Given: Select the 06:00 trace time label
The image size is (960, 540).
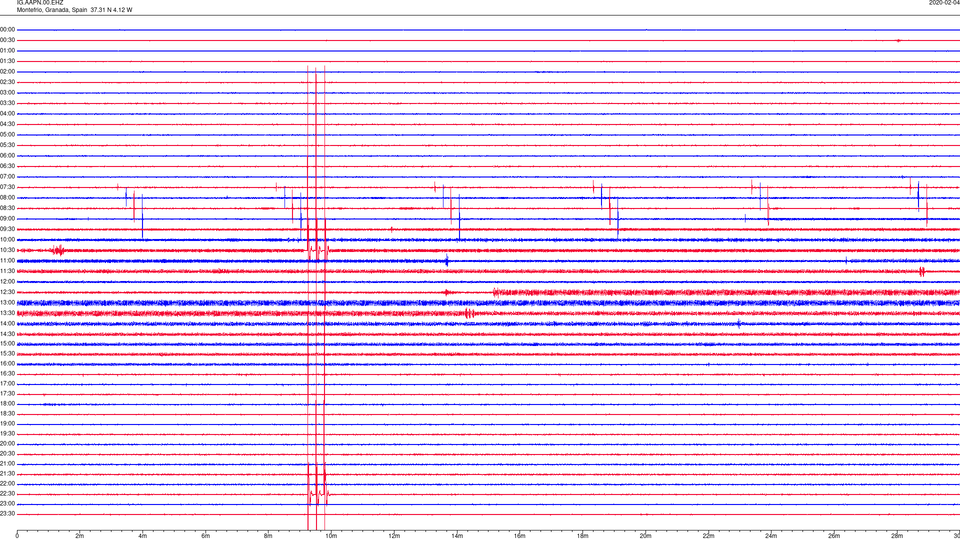Looking at the screenshot, I should pyautogui.click(x=8, y=156).
